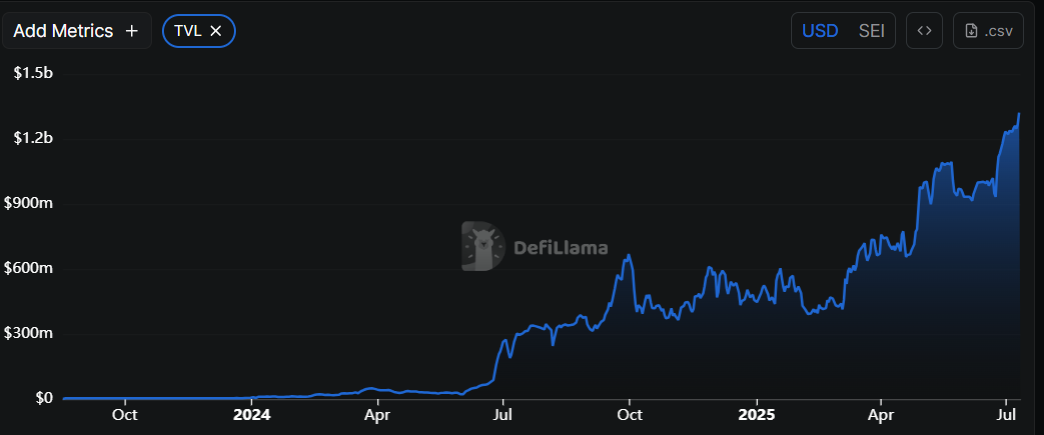The height and width of the screenshot is (435, 1044).
Task: Click the download file icon next to .csv
Action: (x=971, y=31)
